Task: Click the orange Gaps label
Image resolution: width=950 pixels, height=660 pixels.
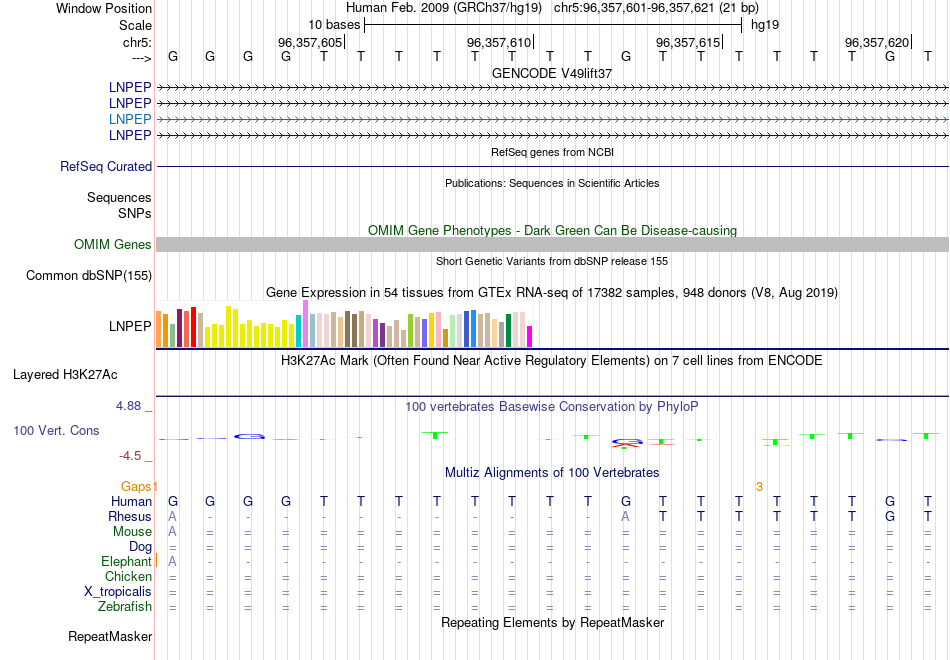Action: click(x=136, y=486)
